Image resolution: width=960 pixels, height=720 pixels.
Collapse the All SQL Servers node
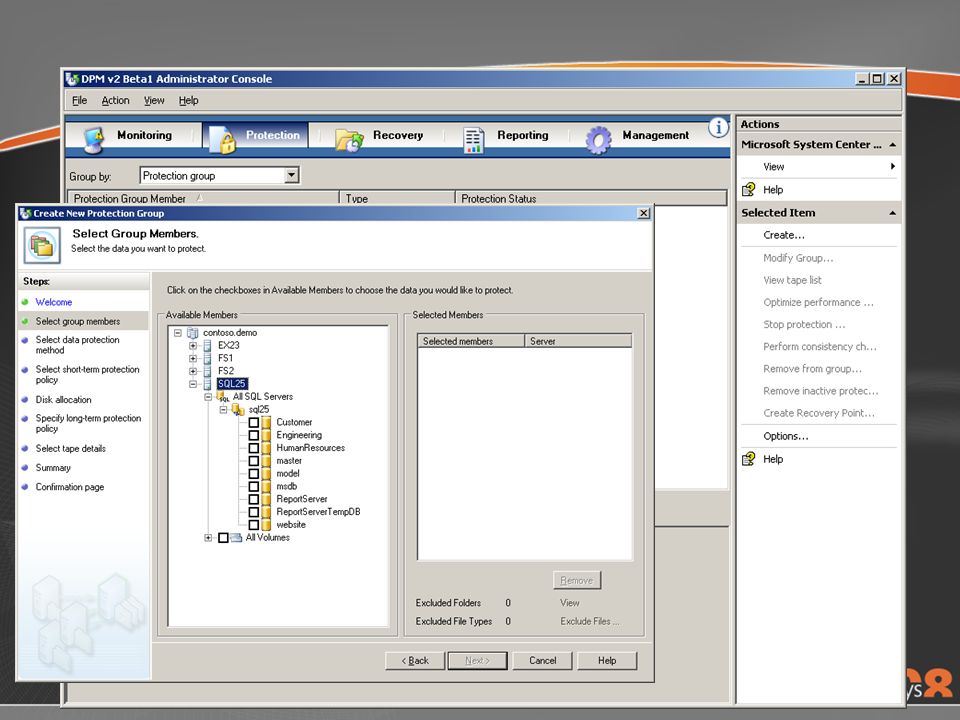pos(208,397)
